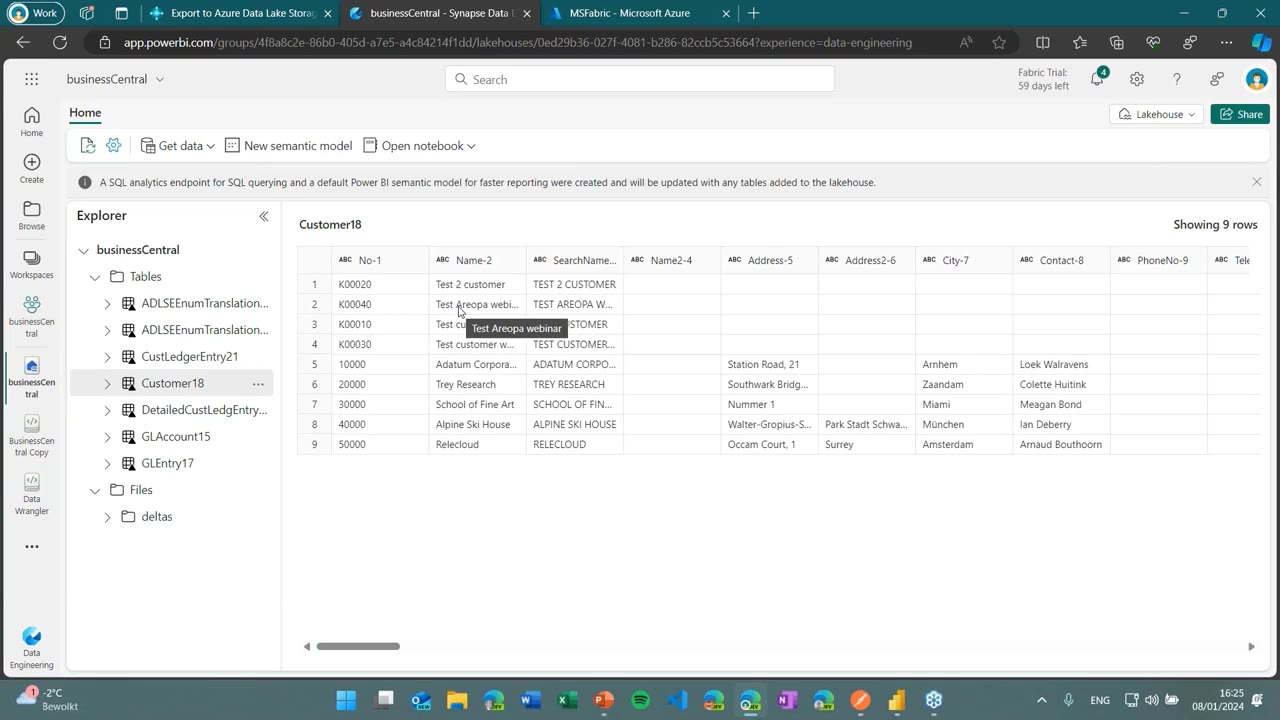Open Browse in the left navigation

(x=32, y=215)
